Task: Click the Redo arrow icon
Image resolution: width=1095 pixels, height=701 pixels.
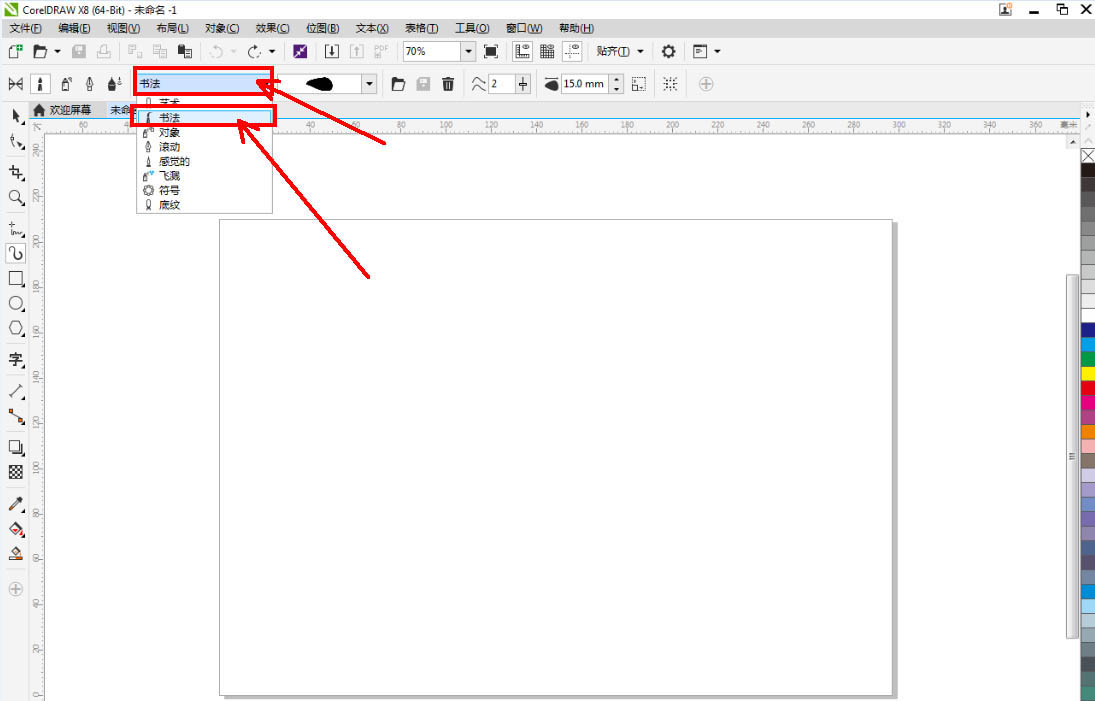Action: tap(254, 51)
